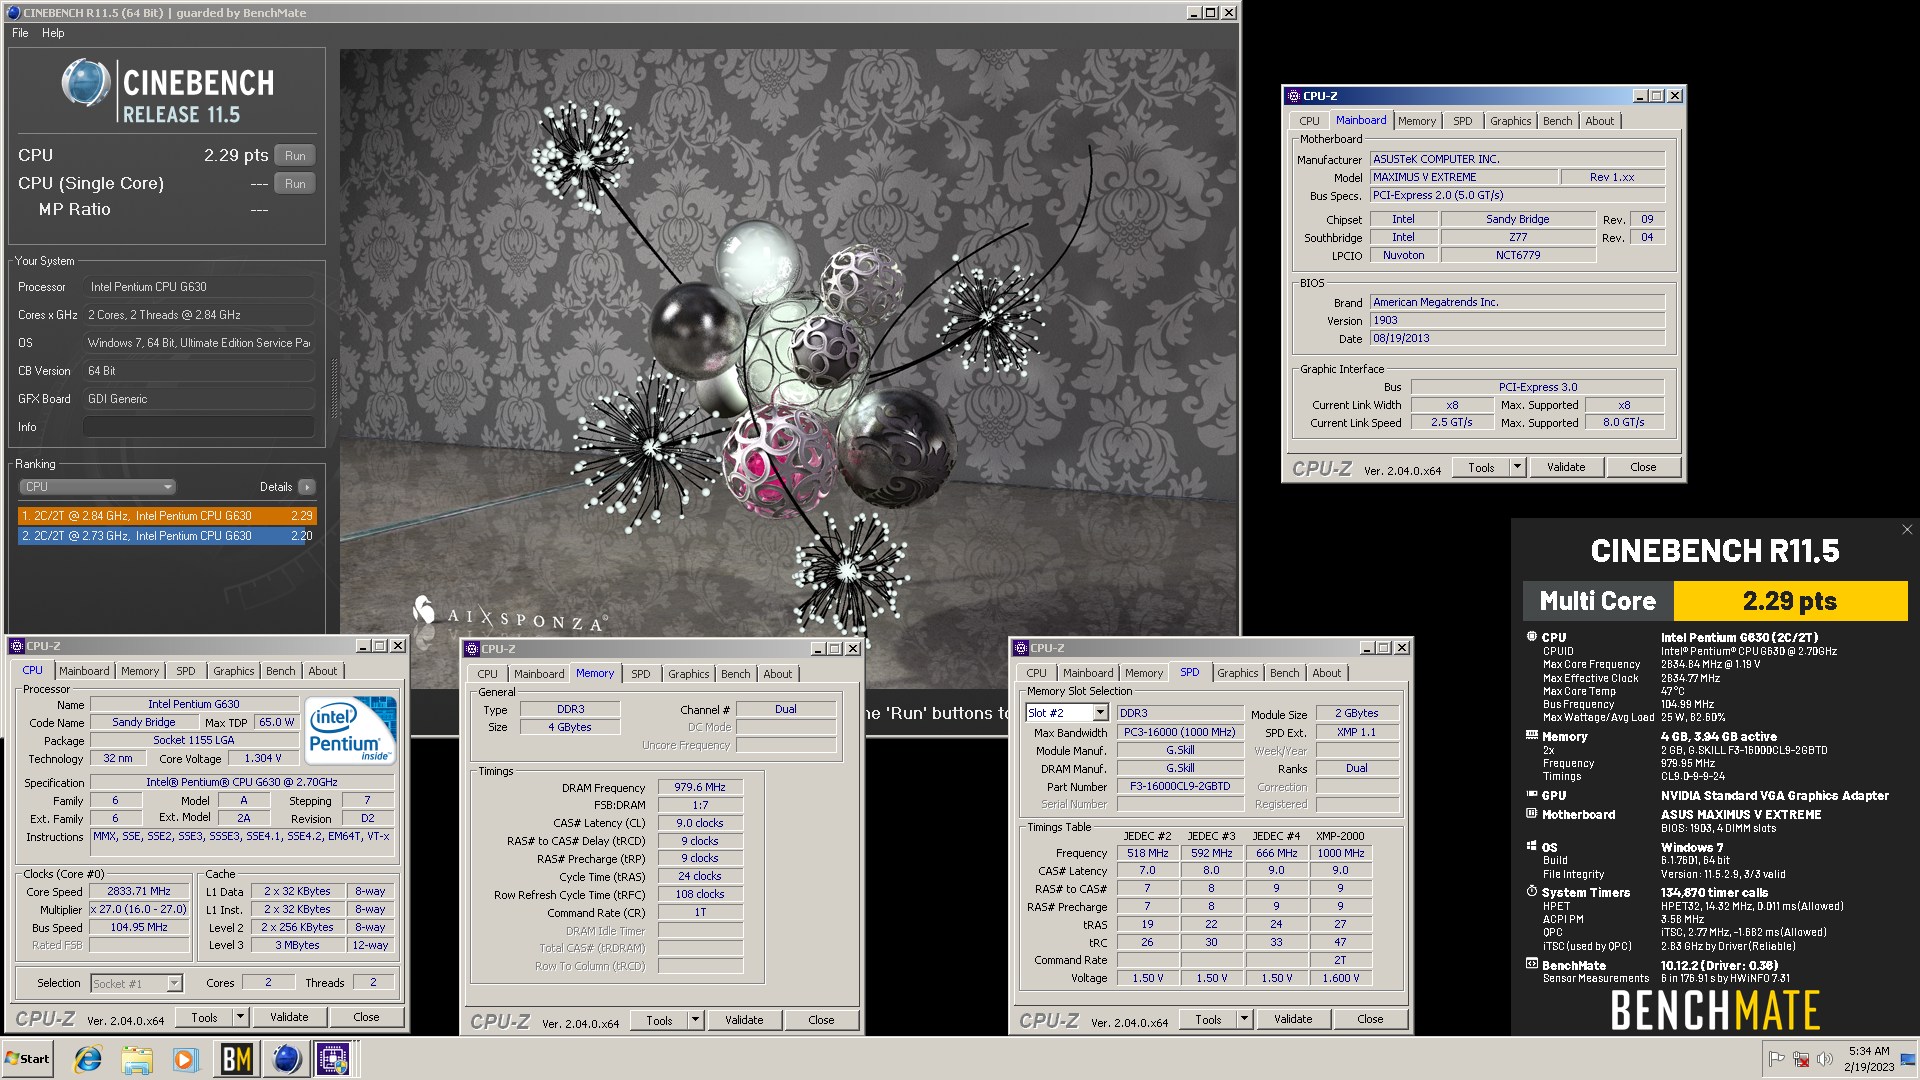
Task: Select Graphics tab in CPU tab CPU-Z window
Action: 233,671
